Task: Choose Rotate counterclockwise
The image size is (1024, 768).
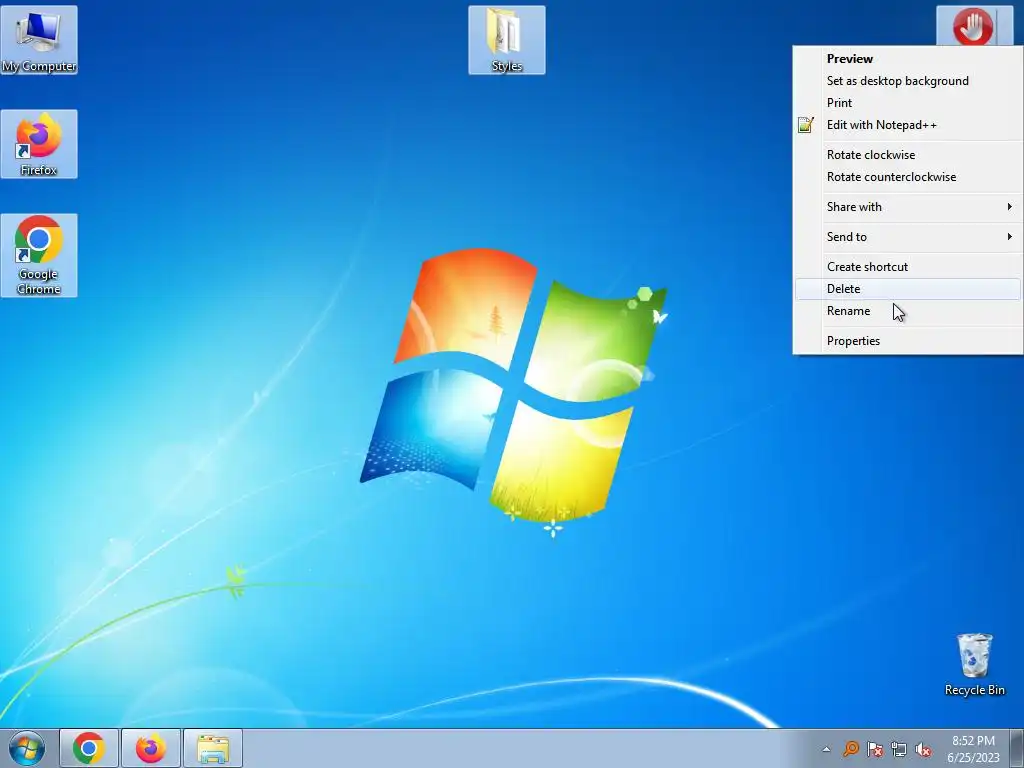Action: (908, 177)
